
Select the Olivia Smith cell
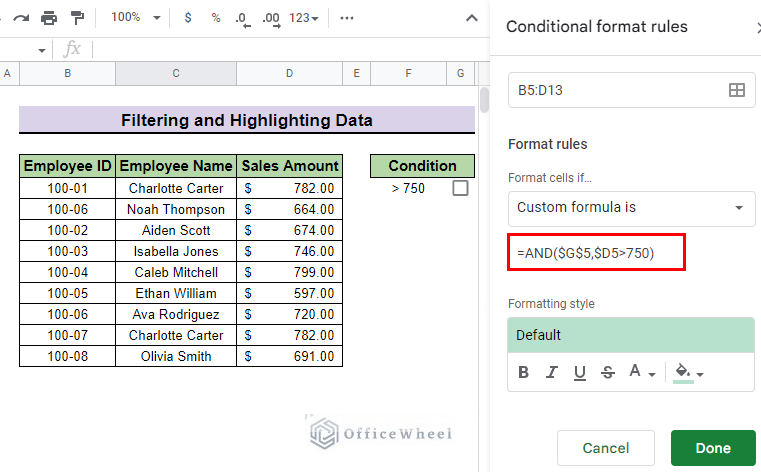click(176, 356)
